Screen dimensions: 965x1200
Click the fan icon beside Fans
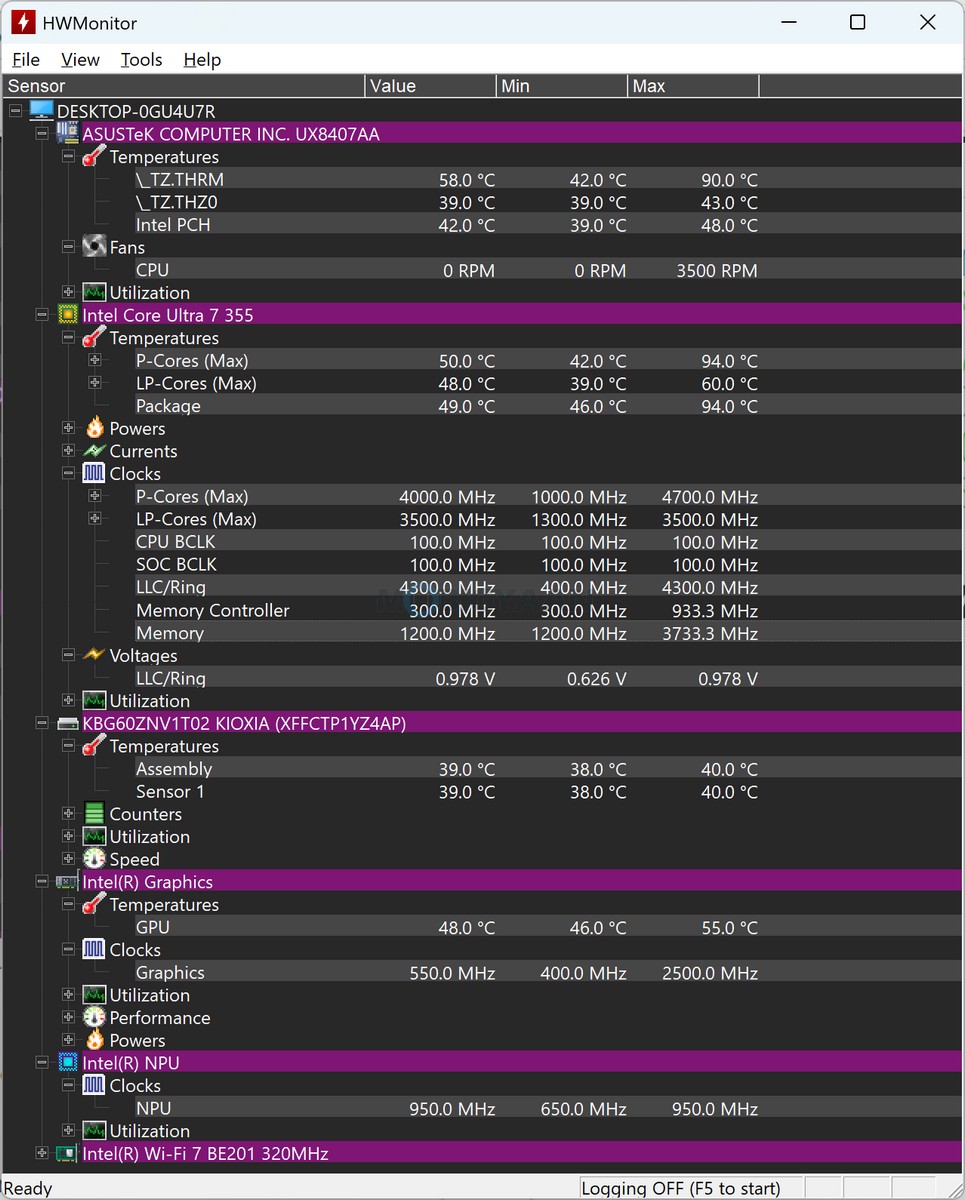click(x=94, y=246)
